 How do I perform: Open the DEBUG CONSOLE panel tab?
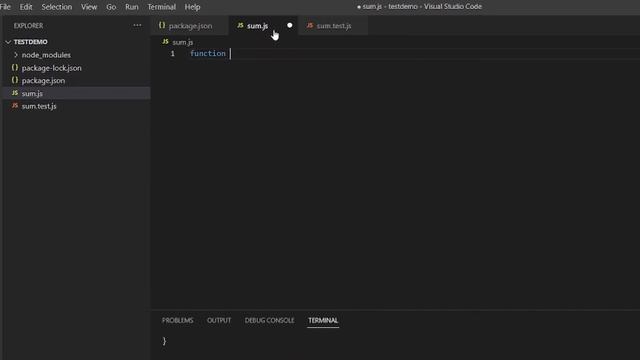269,320
